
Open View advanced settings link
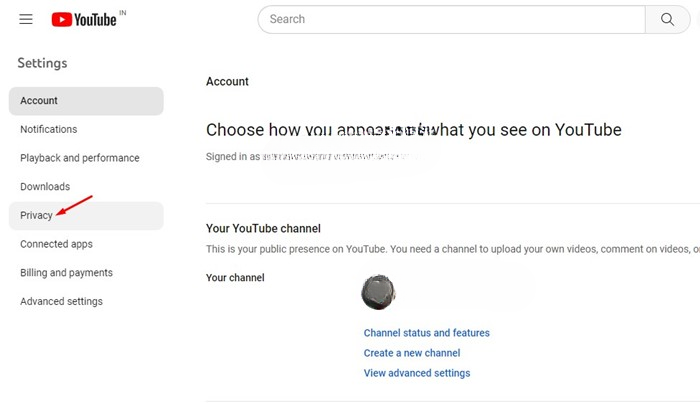tap(417, 373)
